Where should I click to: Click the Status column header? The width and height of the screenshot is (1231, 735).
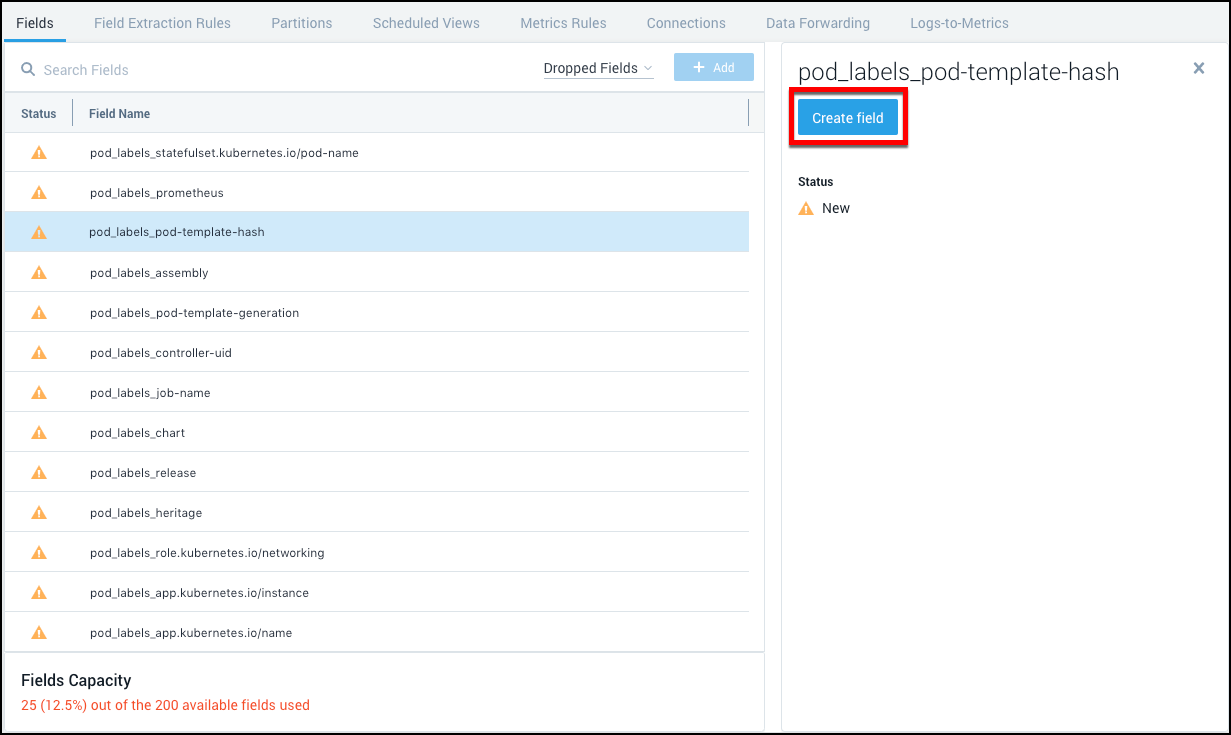click(x=39, y=114)
